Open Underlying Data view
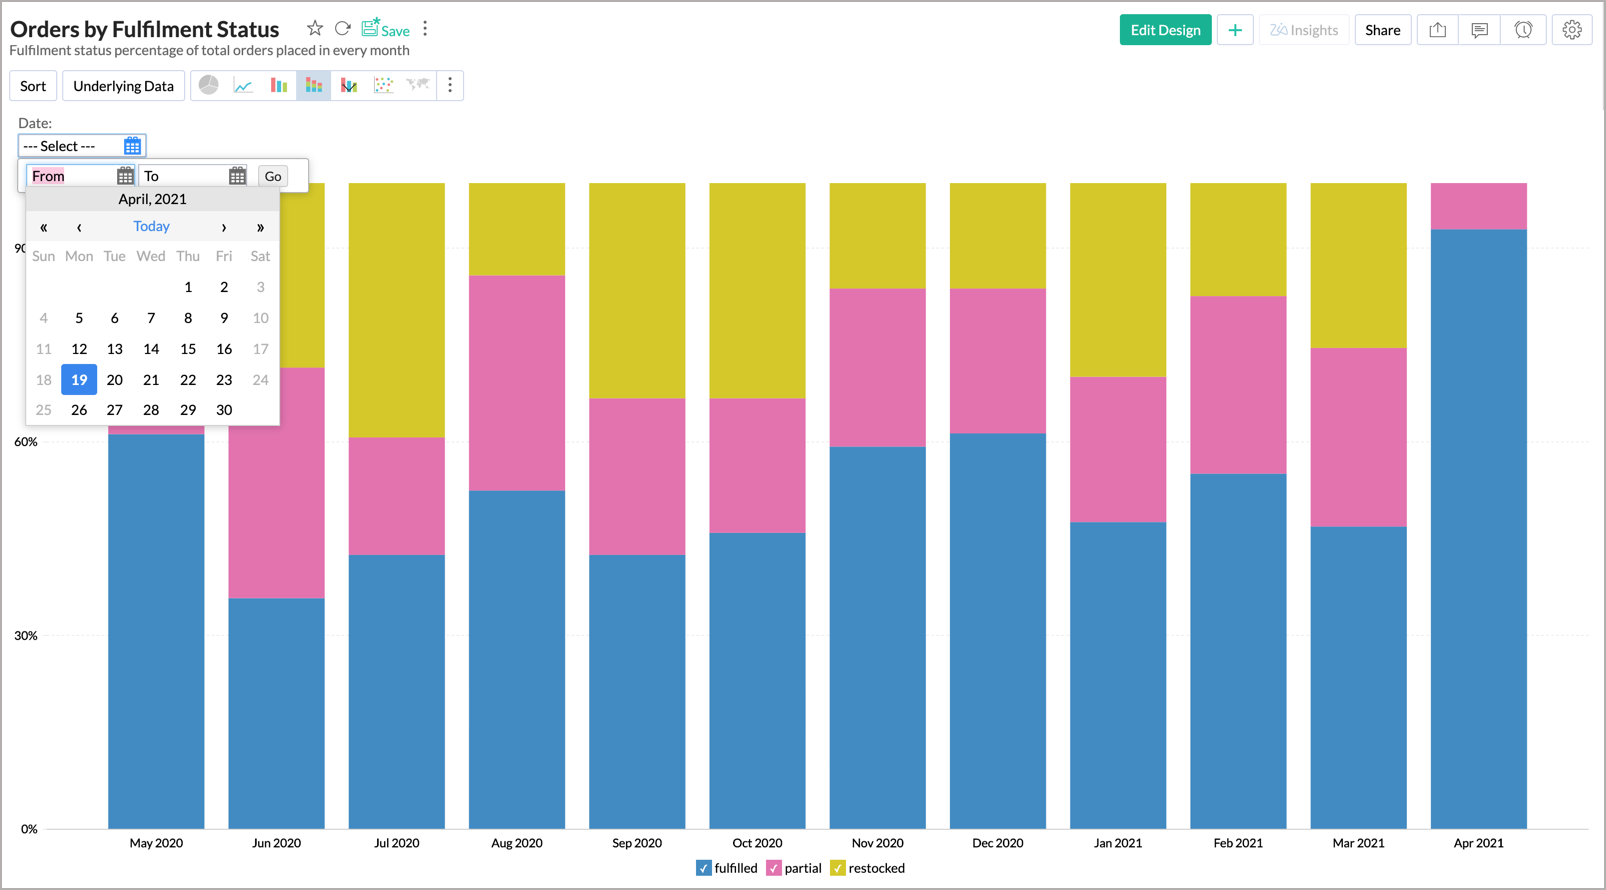 click(x=123, y=86)
